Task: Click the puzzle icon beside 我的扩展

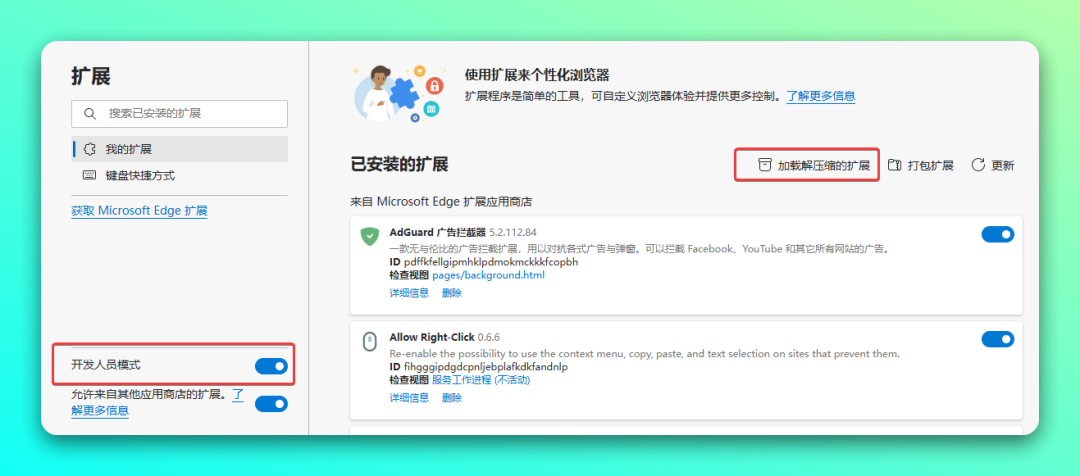Action: [88, 149]
